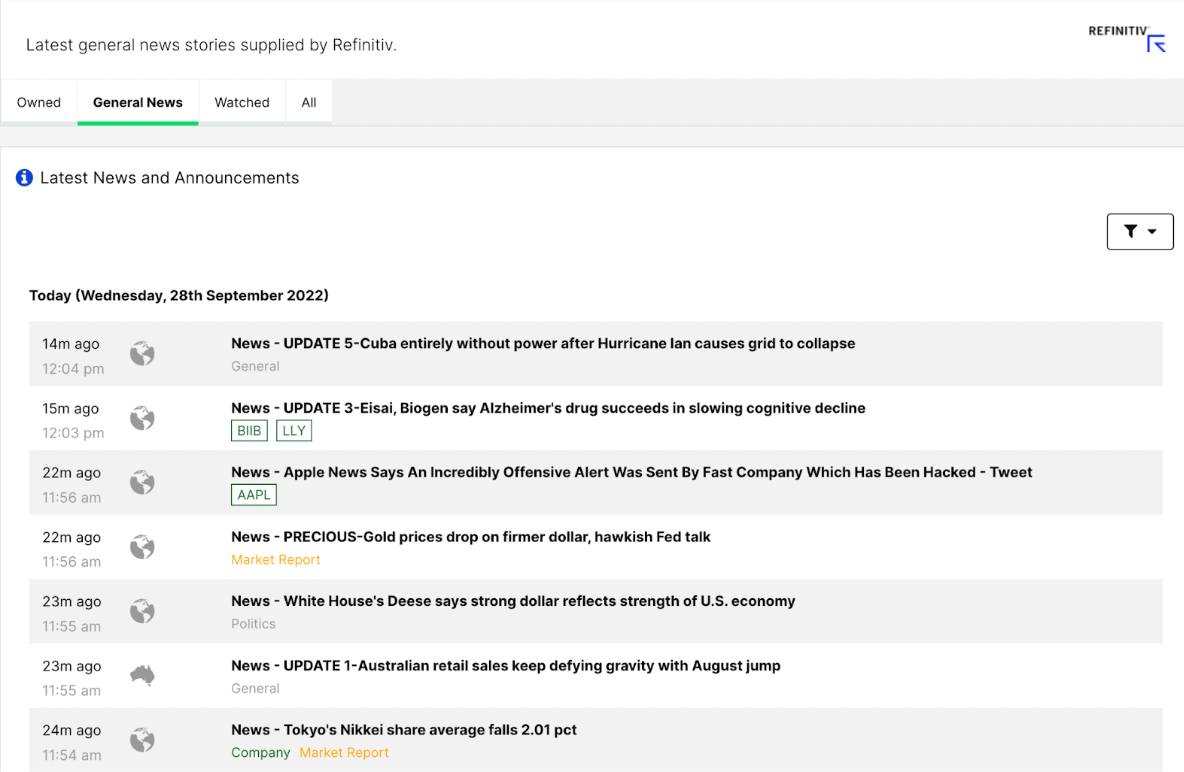Open Cuba entirely without power headline
The image size is (1184, 772).
pos(543,343)
